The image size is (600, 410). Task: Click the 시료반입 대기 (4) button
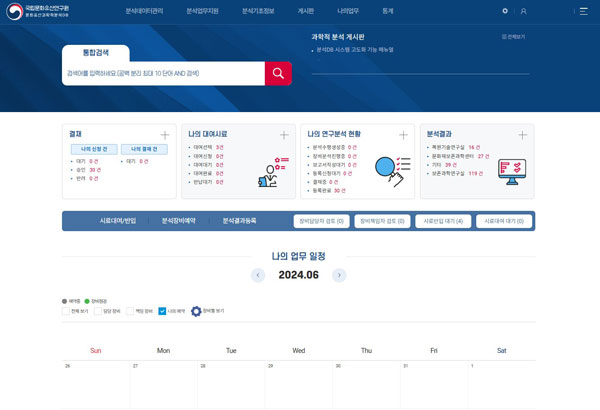(443, 221)
